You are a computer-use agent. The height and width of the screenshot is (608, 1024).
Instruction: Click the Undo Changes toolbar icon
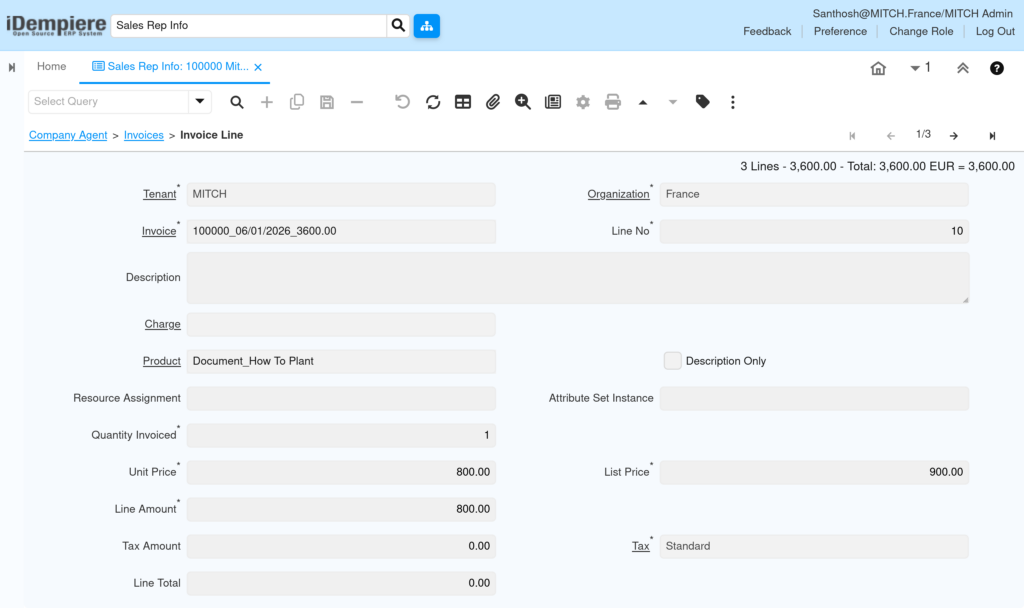[x=402, y=102]
